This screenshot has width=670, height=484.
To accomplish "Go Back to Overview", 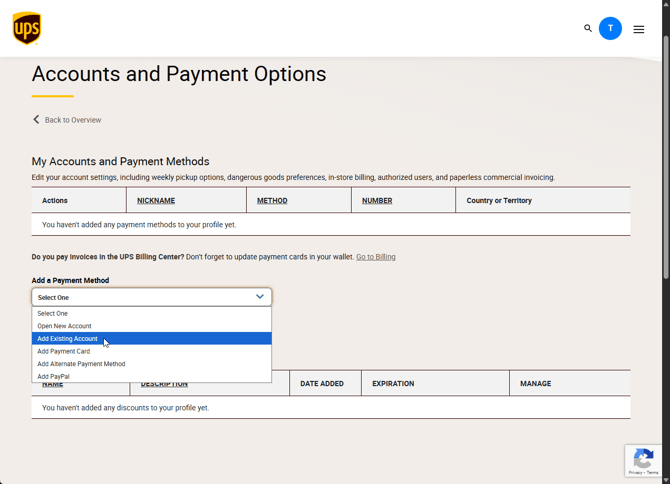I will (73, 120).
